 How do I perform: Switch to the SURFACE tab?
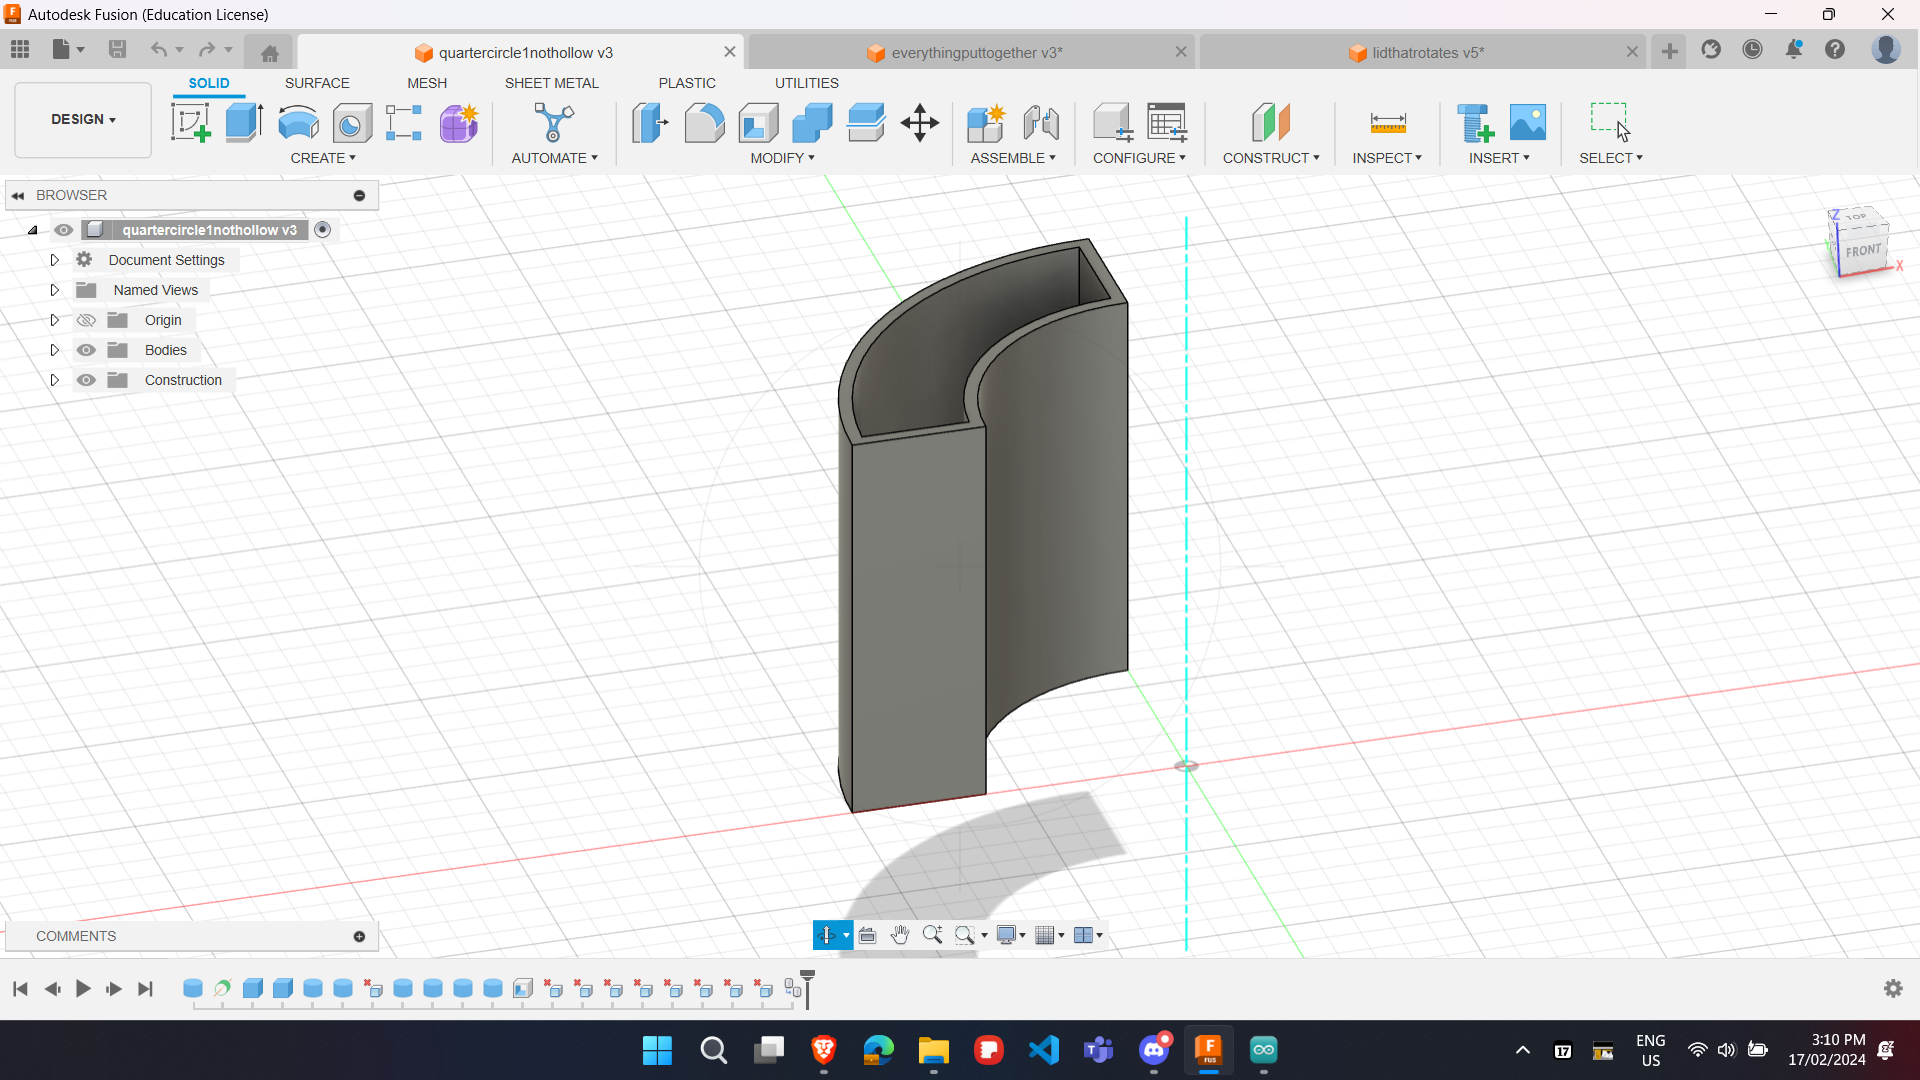tap(317, 83)
